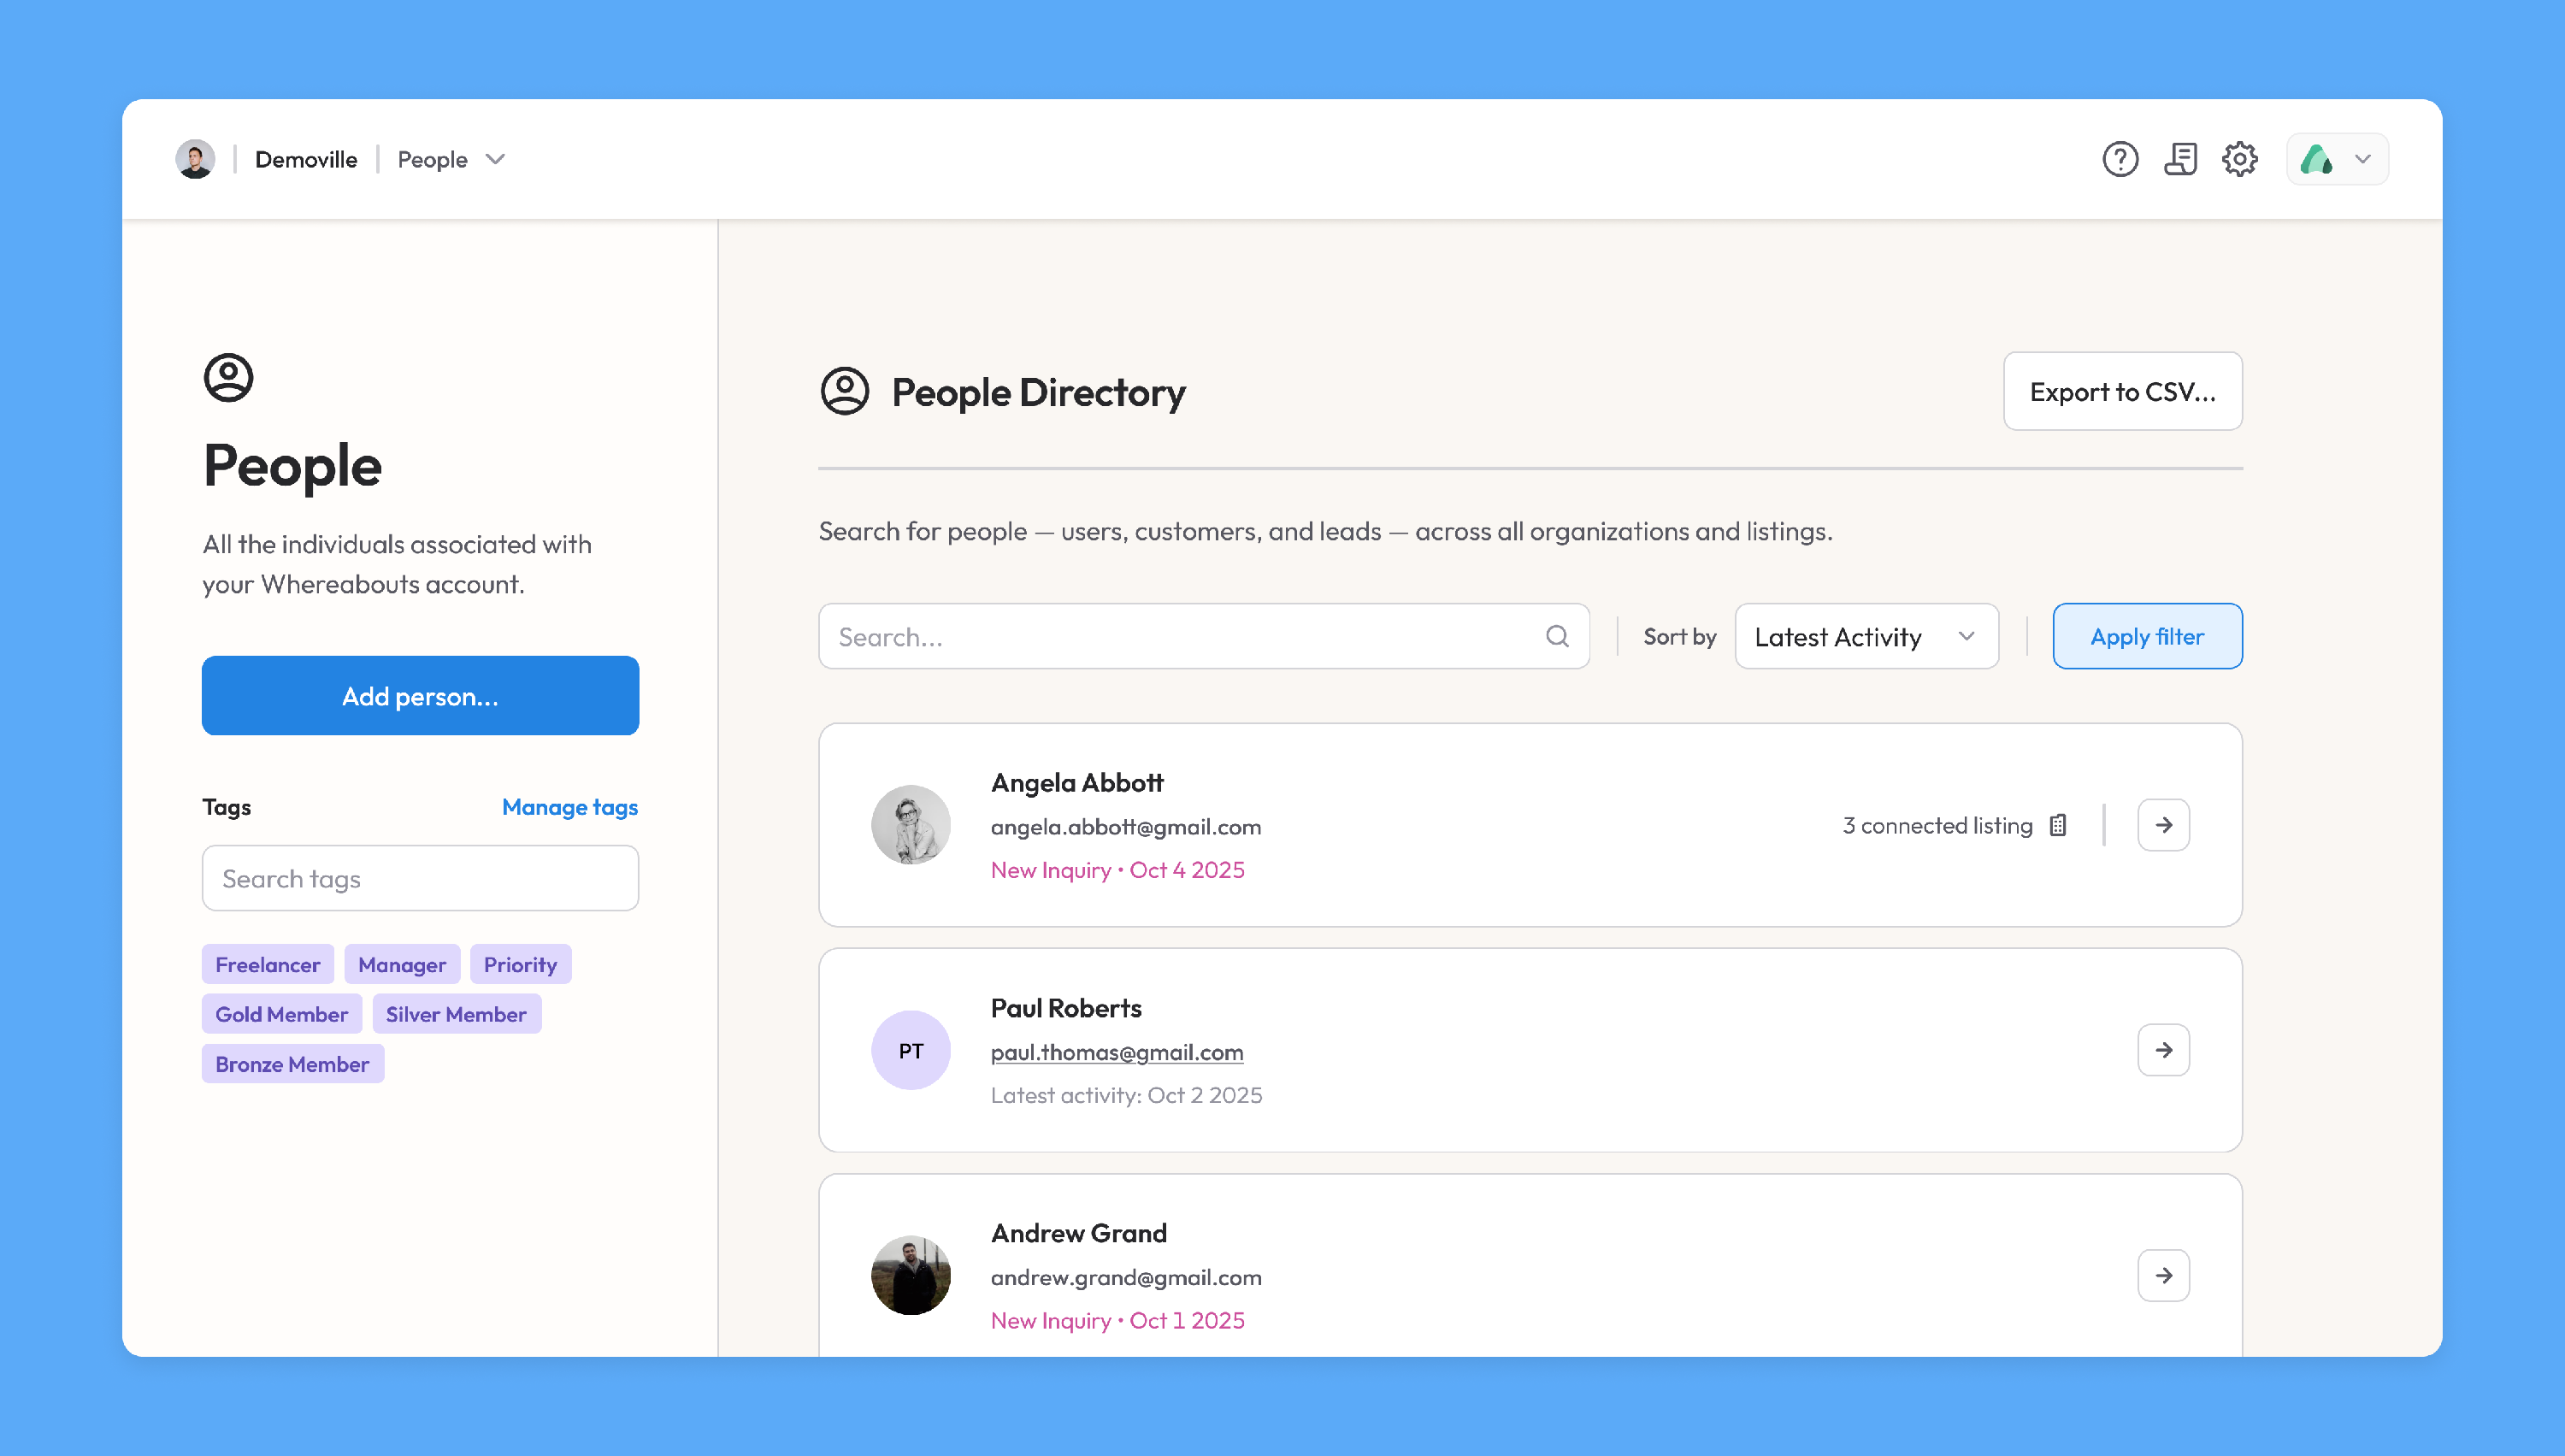Screen dimensions: 2565x1456
Task: Click the search magnifier icon in search box
Action: (x=1556, y=636)
